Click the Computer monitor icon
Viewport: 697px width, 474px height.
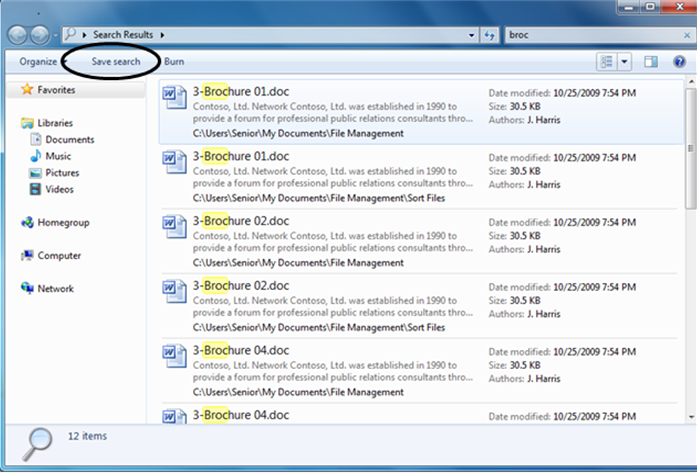[x=27, y=255]
